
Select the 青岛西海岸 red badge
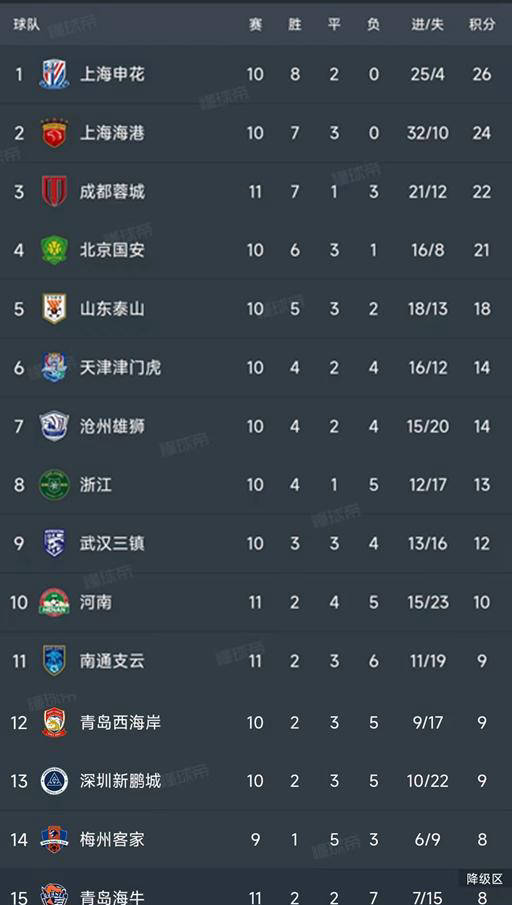click(54, 723)
